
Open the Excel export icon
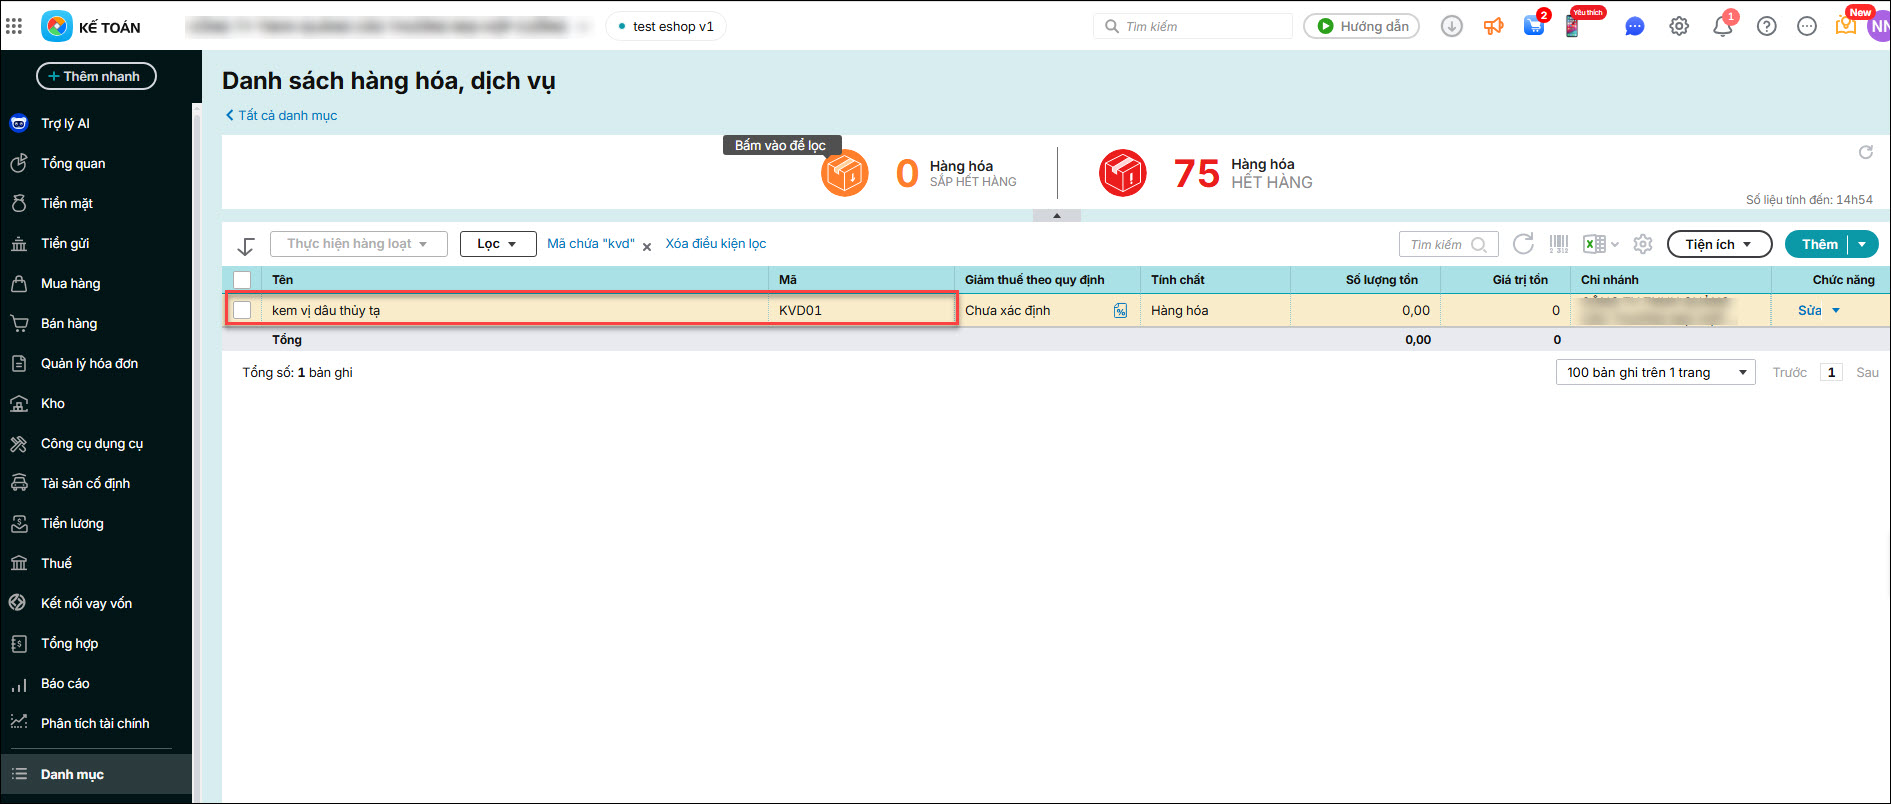1595,244
